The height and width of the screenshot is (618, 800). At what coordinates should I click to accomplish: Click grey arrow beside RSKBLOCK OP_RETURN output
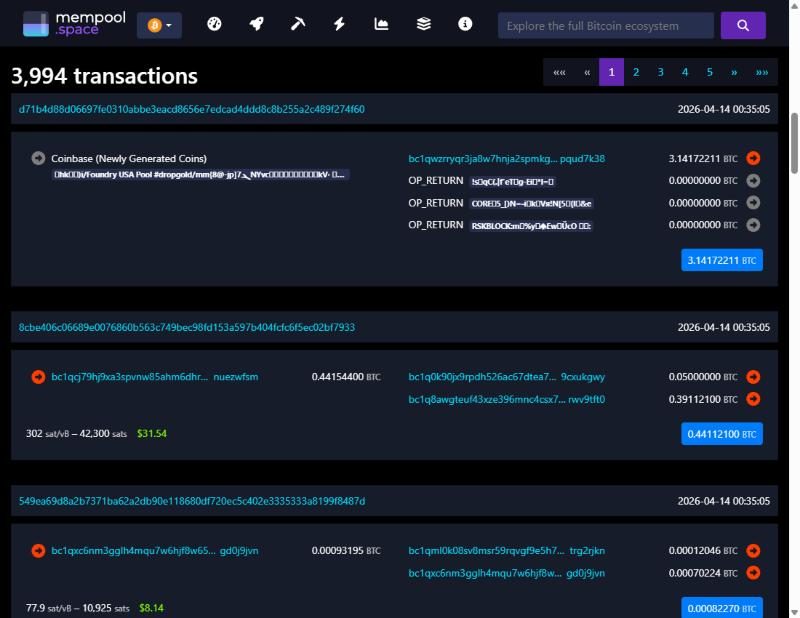[753, 225]
